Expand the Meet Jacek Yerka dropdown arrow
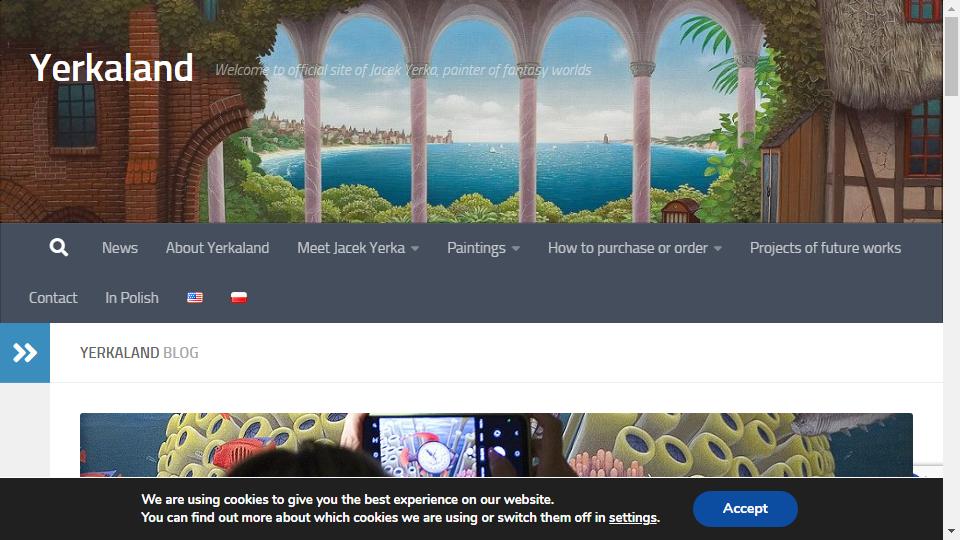Image resolution: width=960 pixels, height=540 pixels. (415, 249)
